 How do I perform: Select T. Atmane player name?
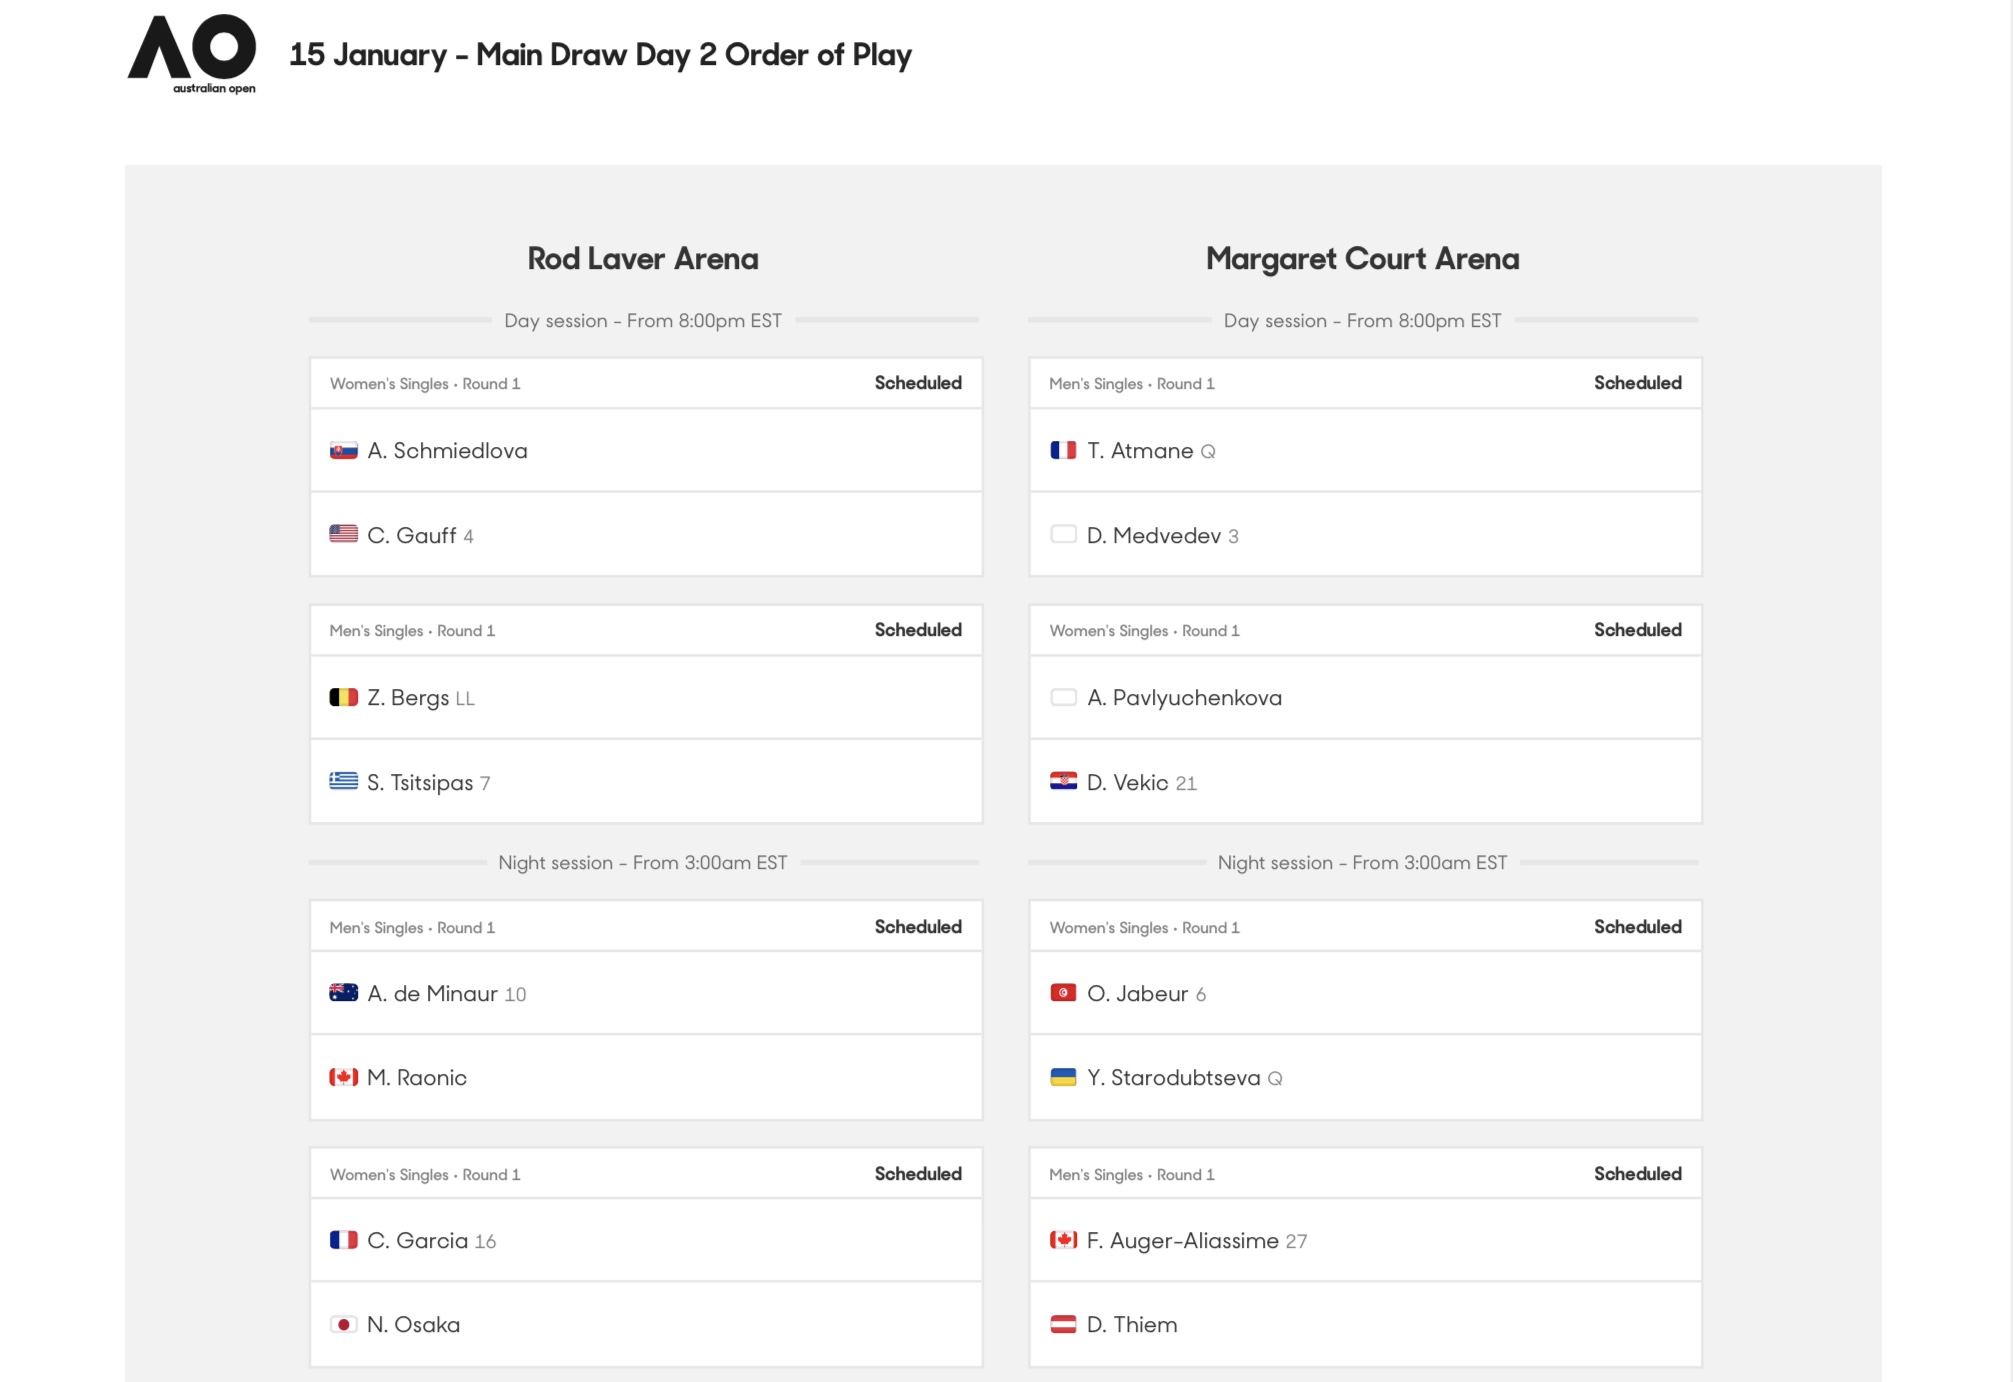1140,451
